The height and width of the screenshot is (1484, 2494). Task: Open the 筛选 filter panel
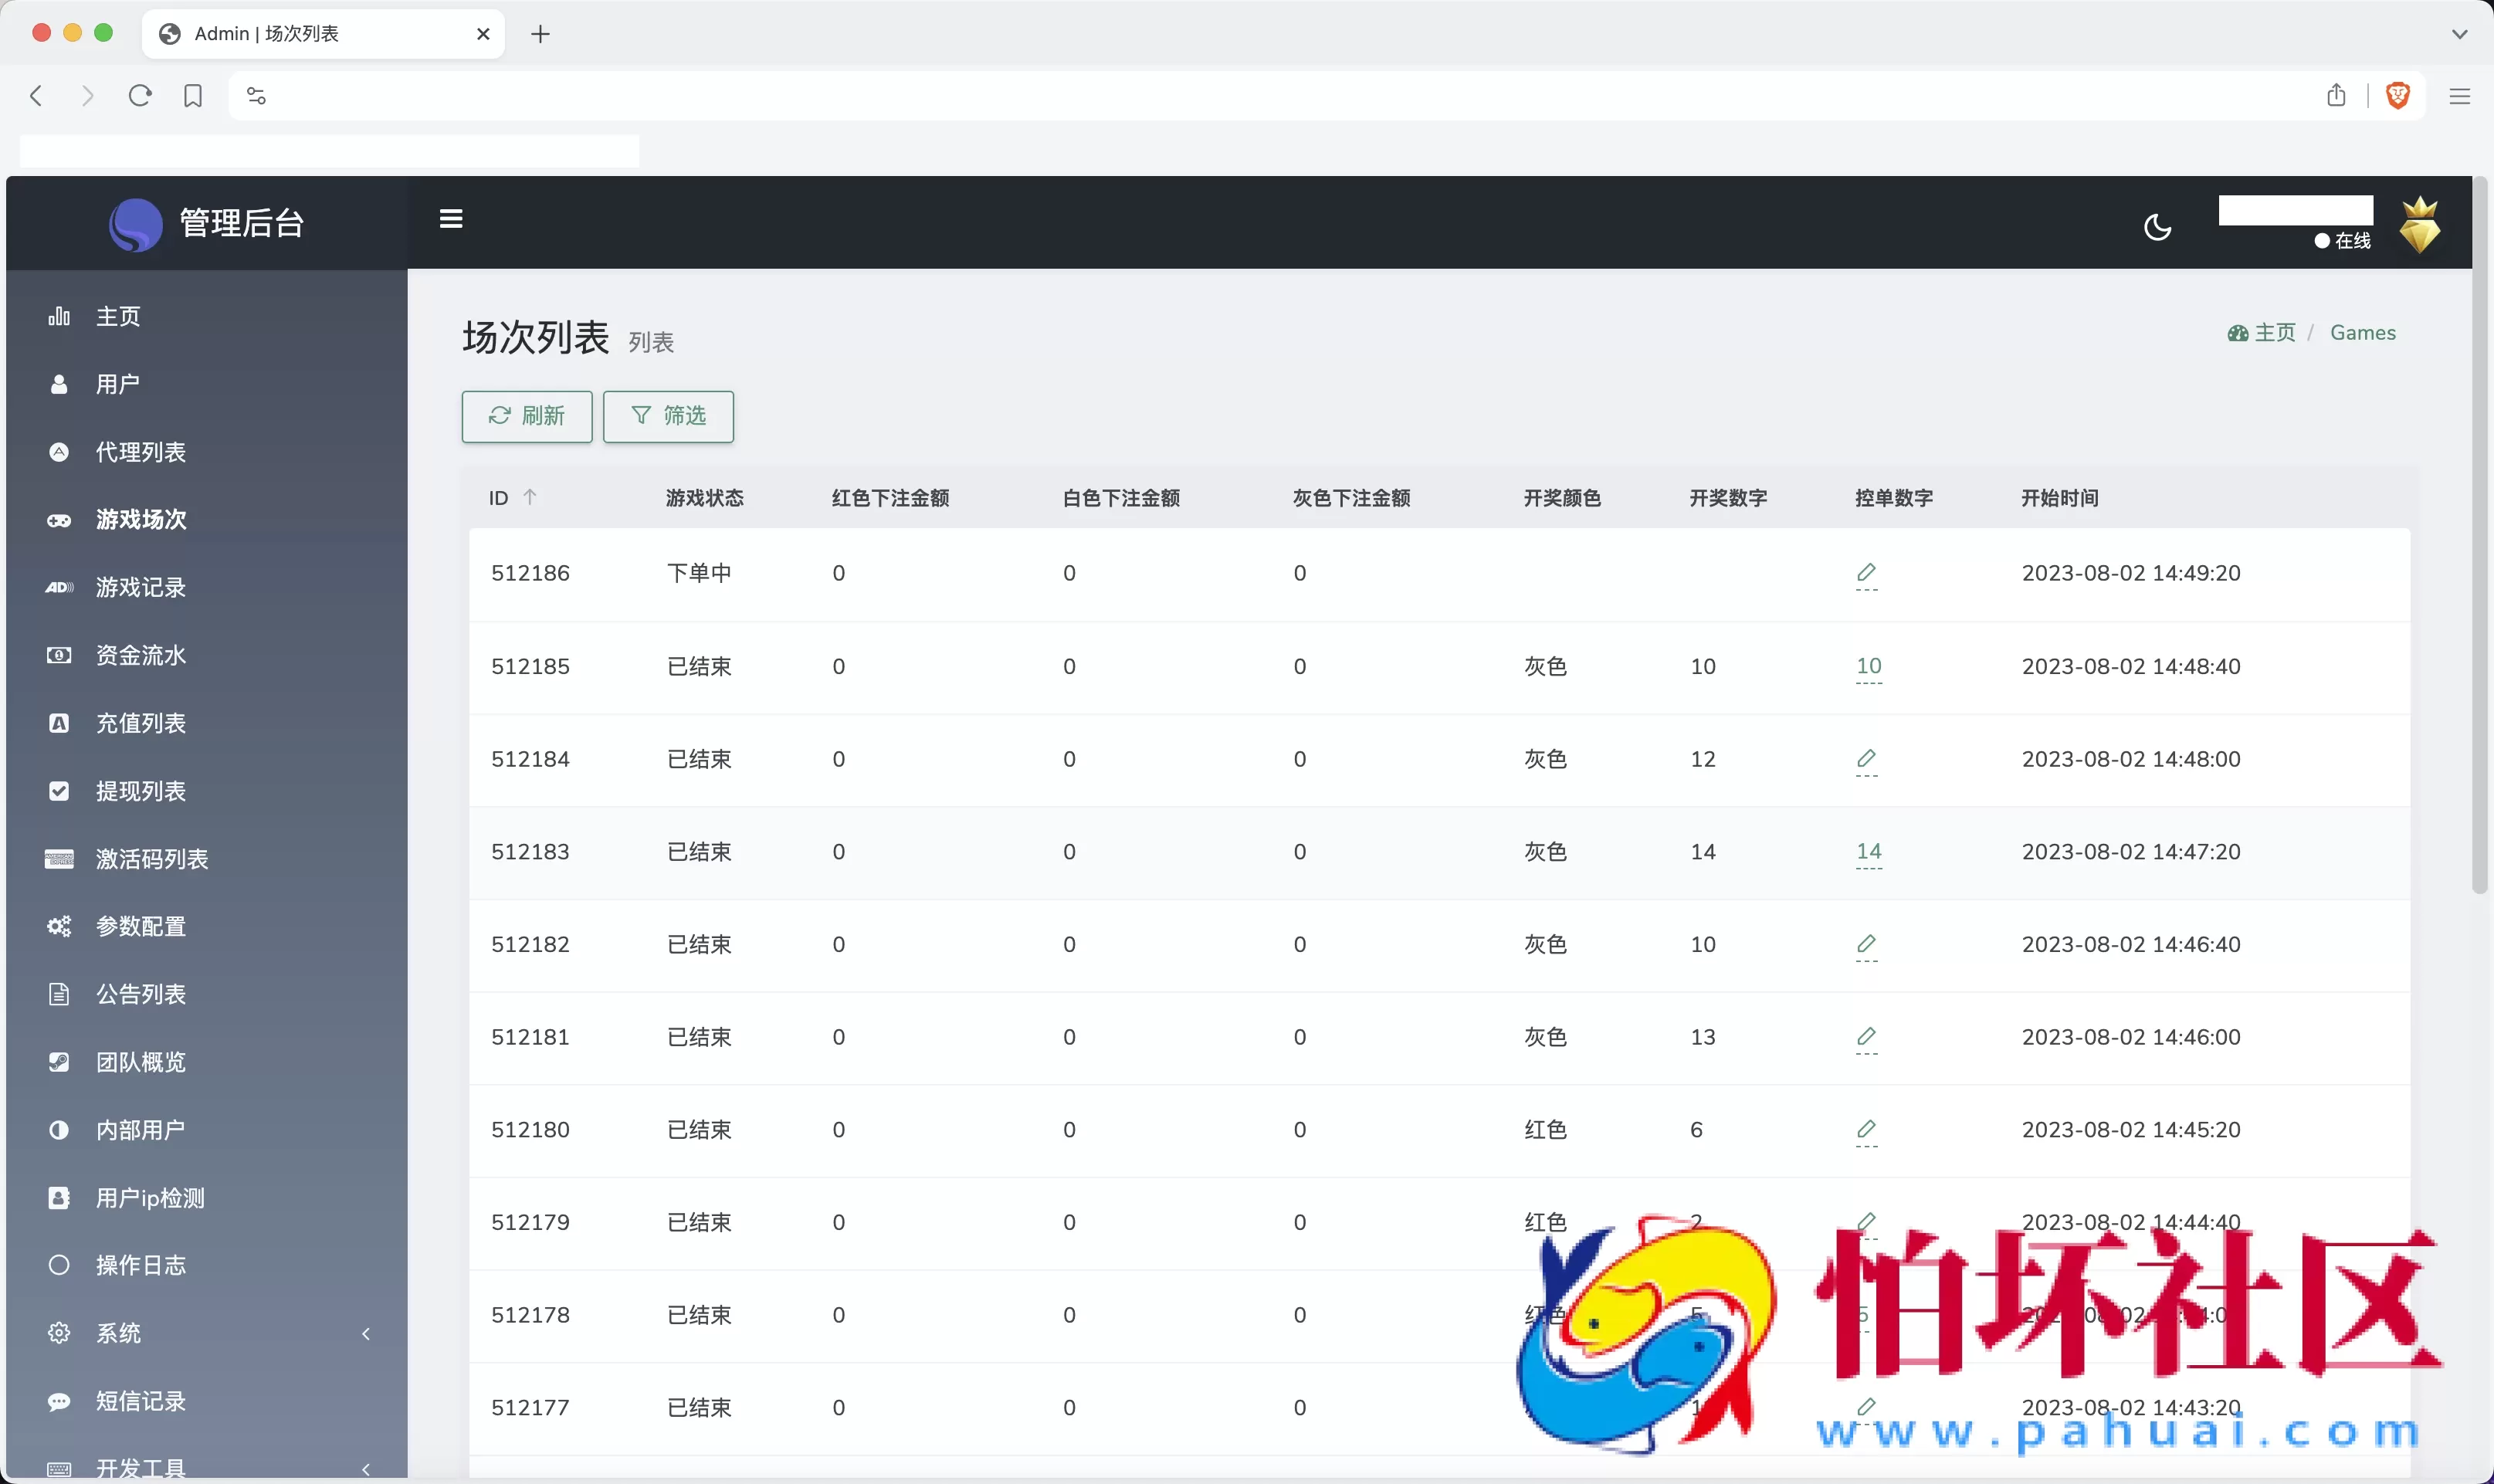pos(668,416)
